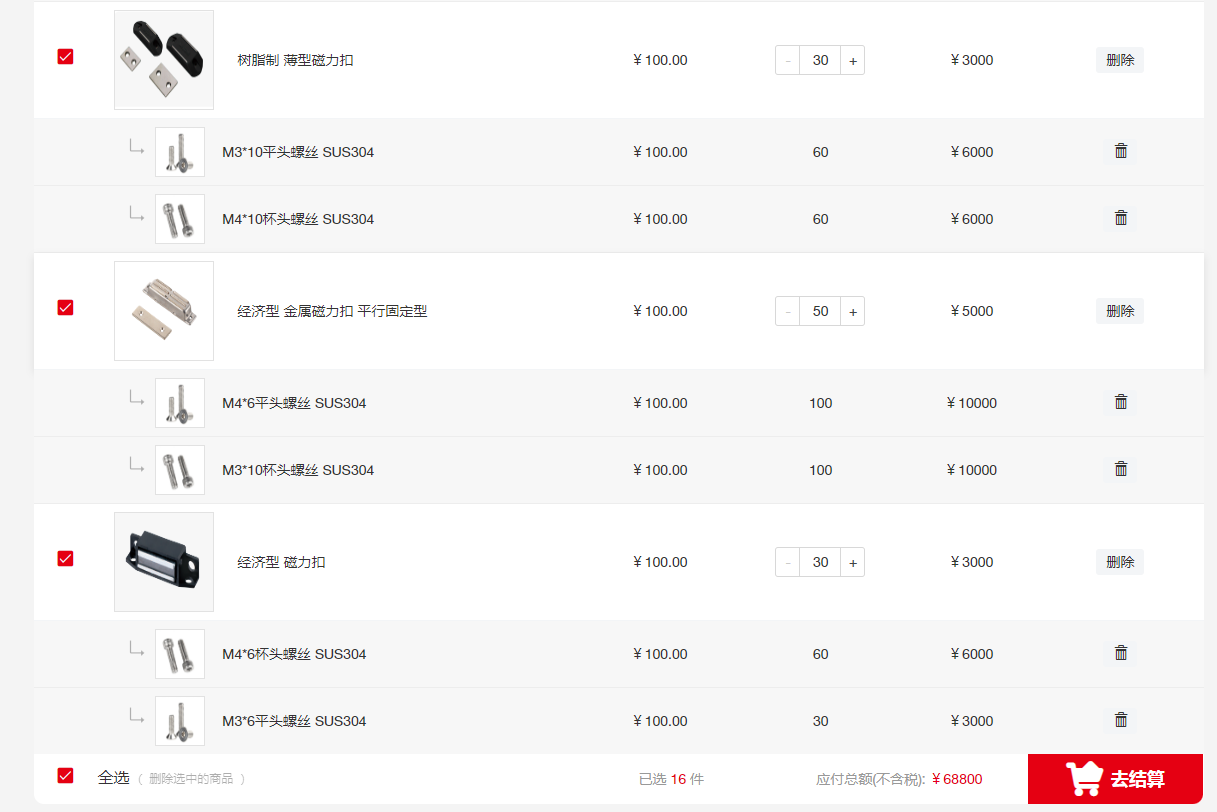Uncheck the 树脂制 薄型磁力扣 item checkbox
Image resolution: width=1217 pixels, height=812 pixels.
click(x=66, y=57)
